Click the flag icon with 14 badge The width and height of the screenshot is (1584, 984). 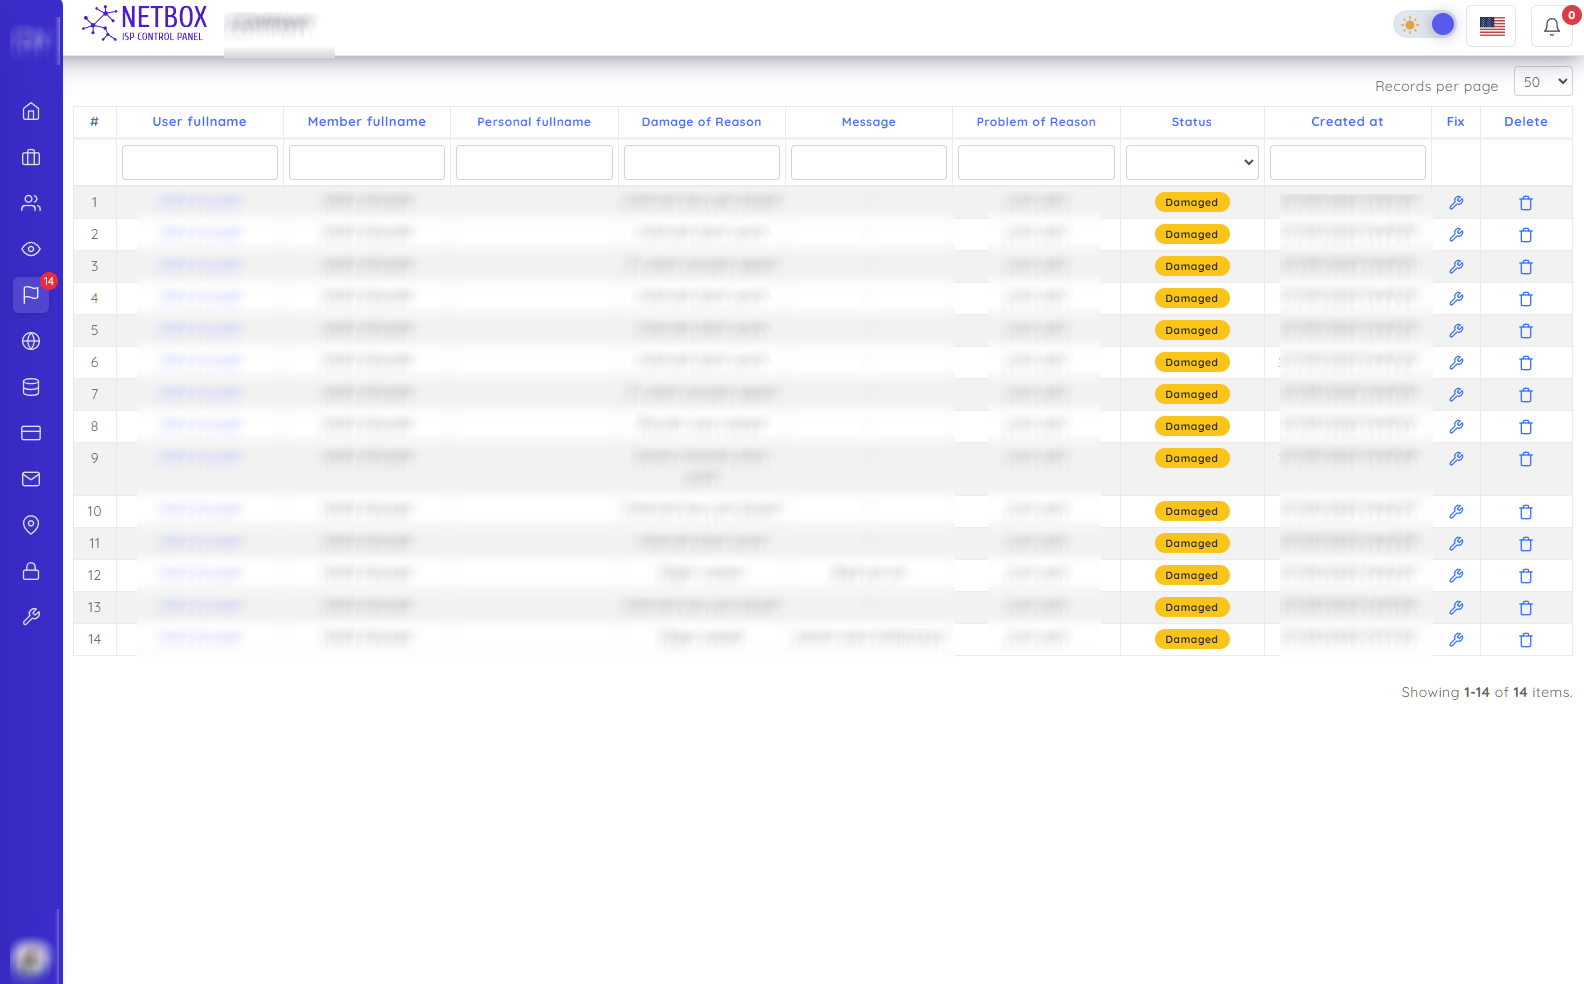click(x=31, y=295)
